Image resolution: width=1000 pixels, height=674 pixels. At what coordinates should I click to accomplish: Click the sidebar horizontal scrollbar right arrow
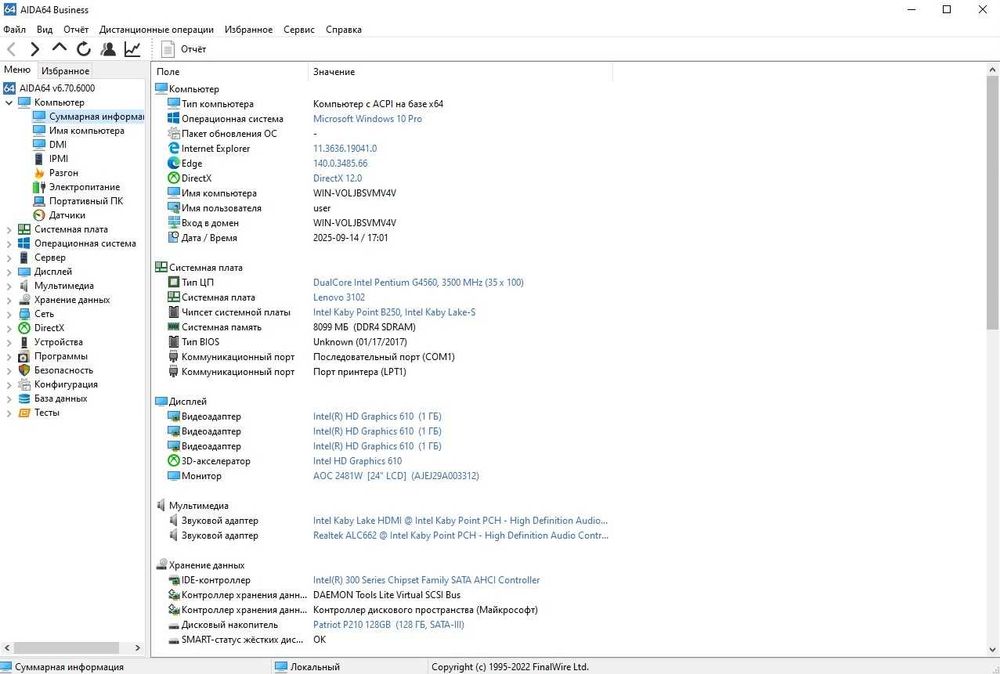137,647
